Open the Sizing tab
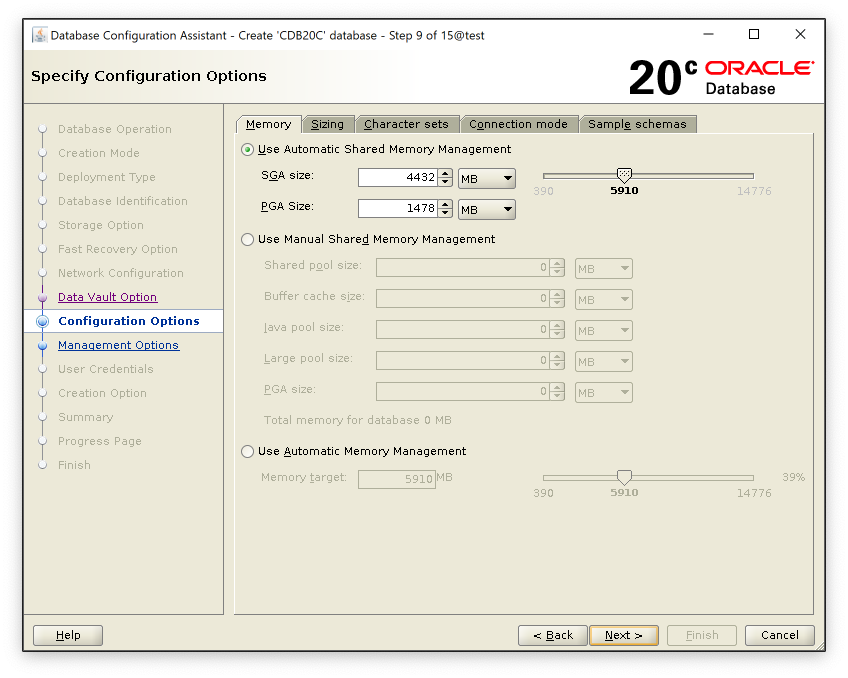 point(327,124)
